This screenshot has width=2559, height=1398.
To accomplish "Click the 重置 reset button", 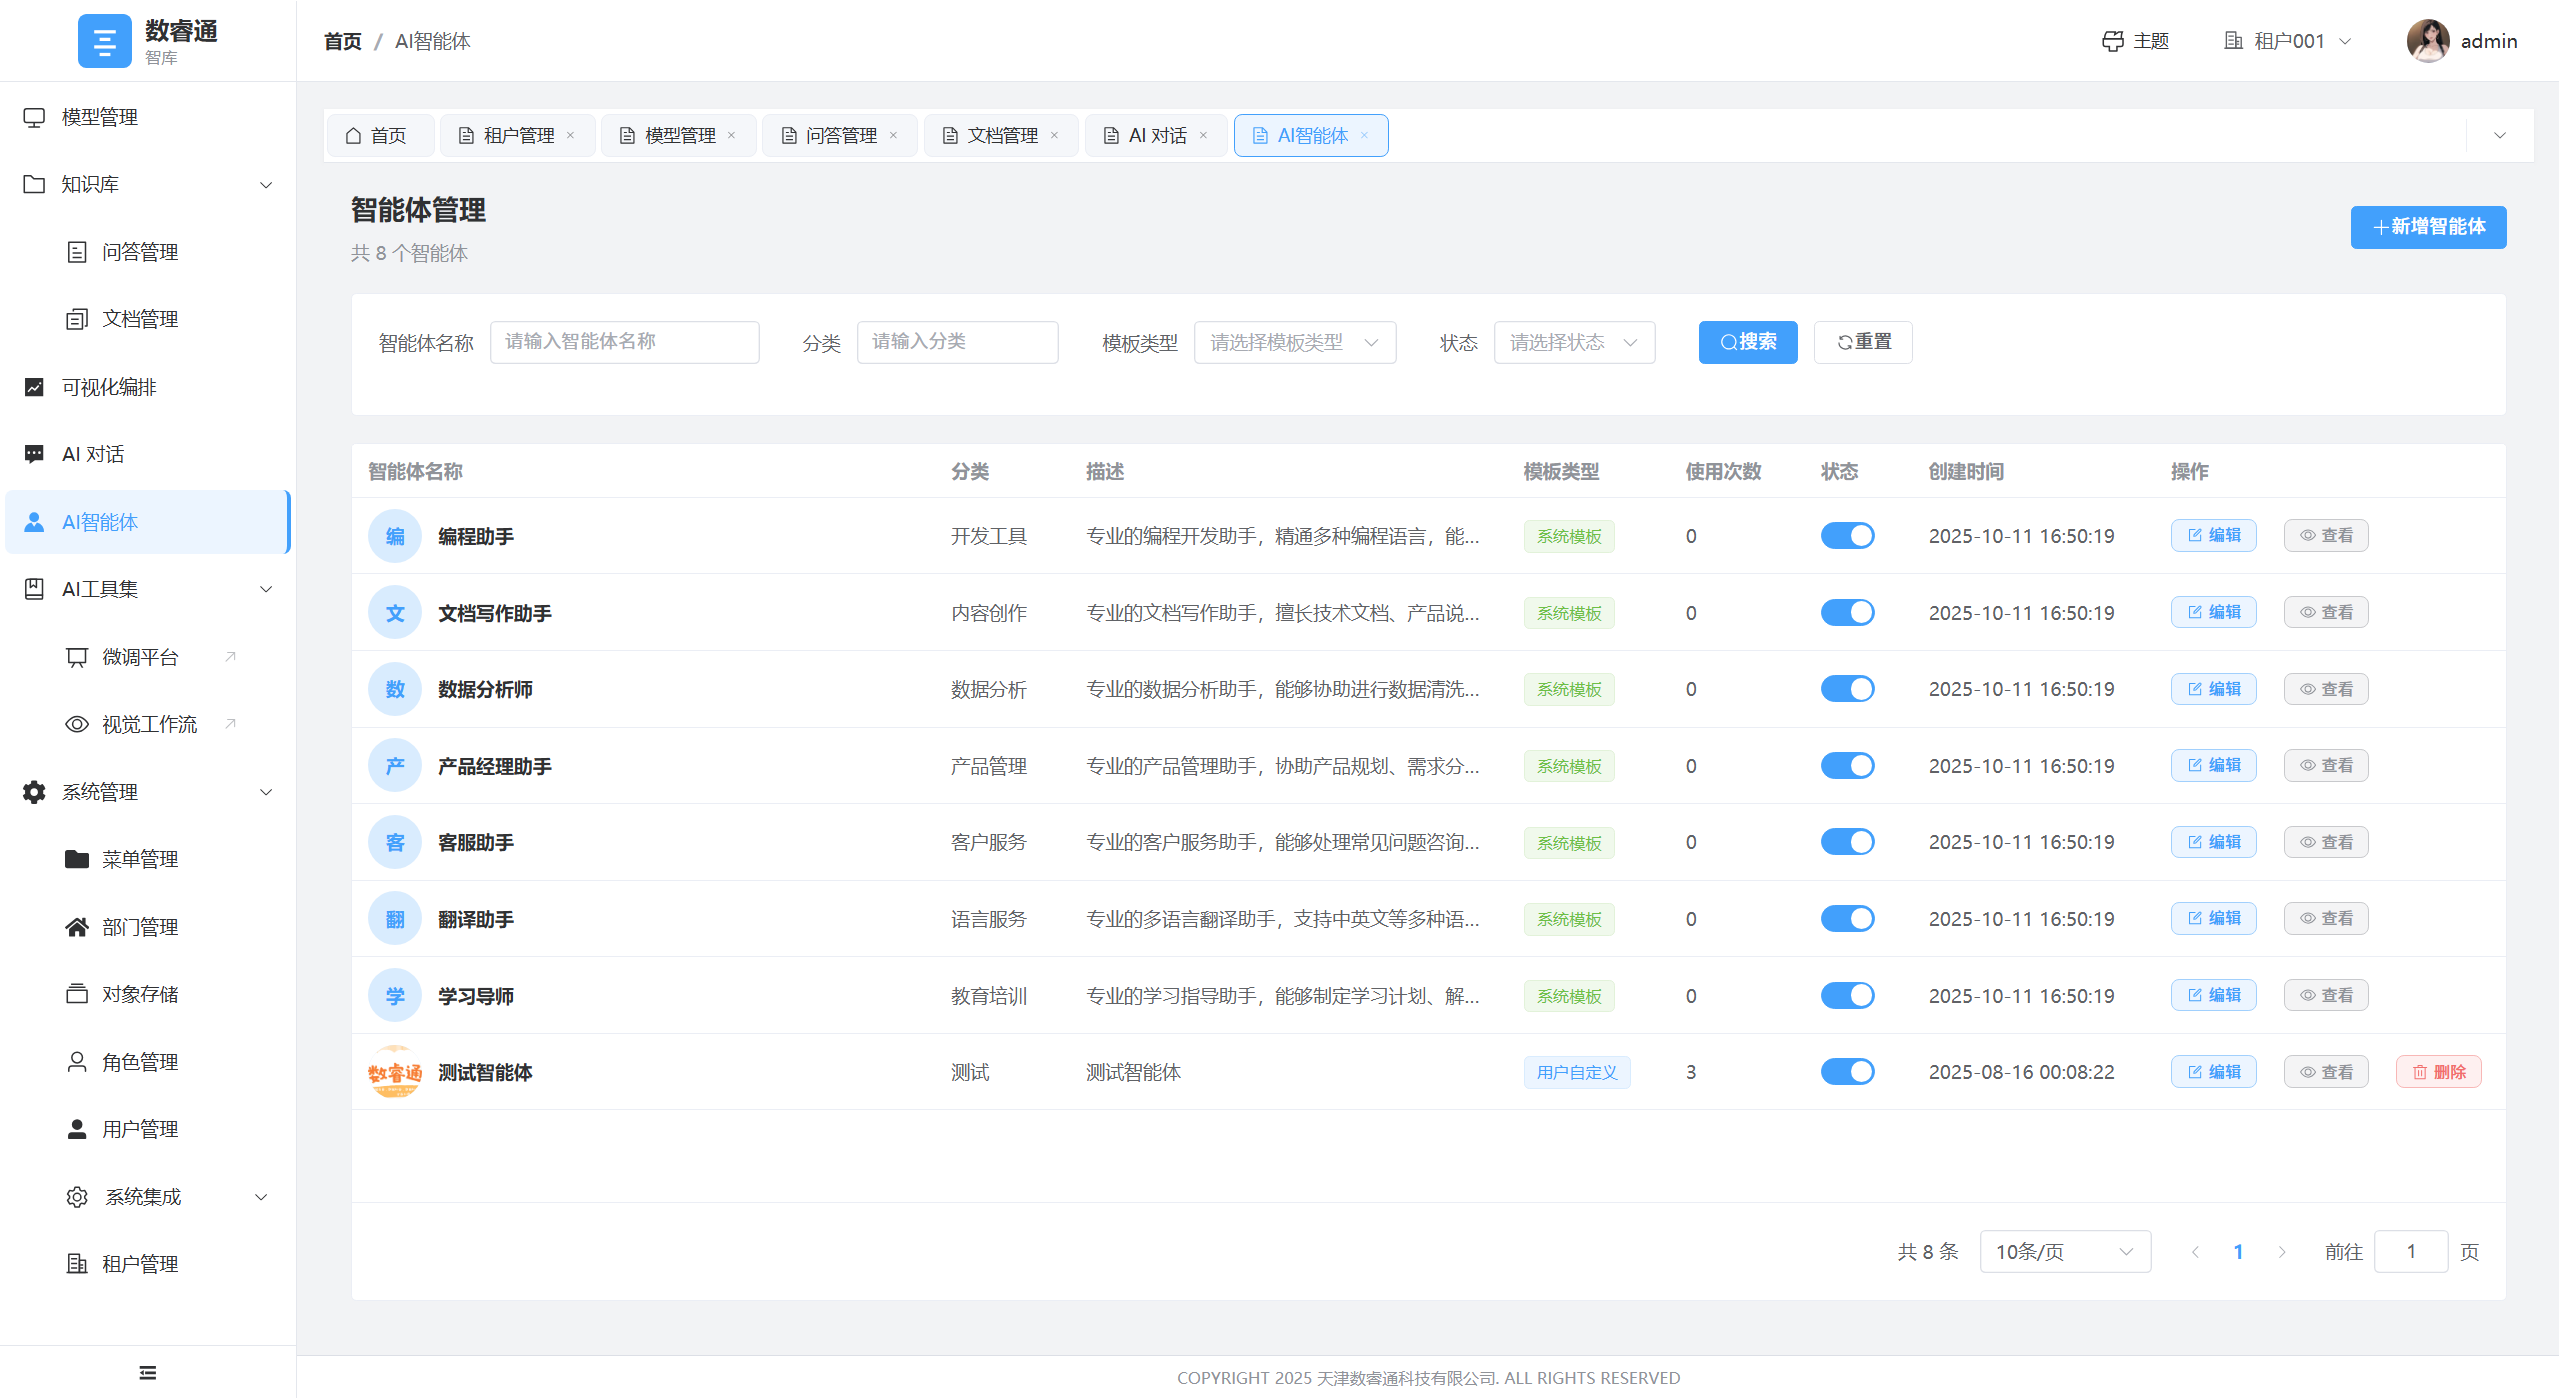I will click(1863, 342).
